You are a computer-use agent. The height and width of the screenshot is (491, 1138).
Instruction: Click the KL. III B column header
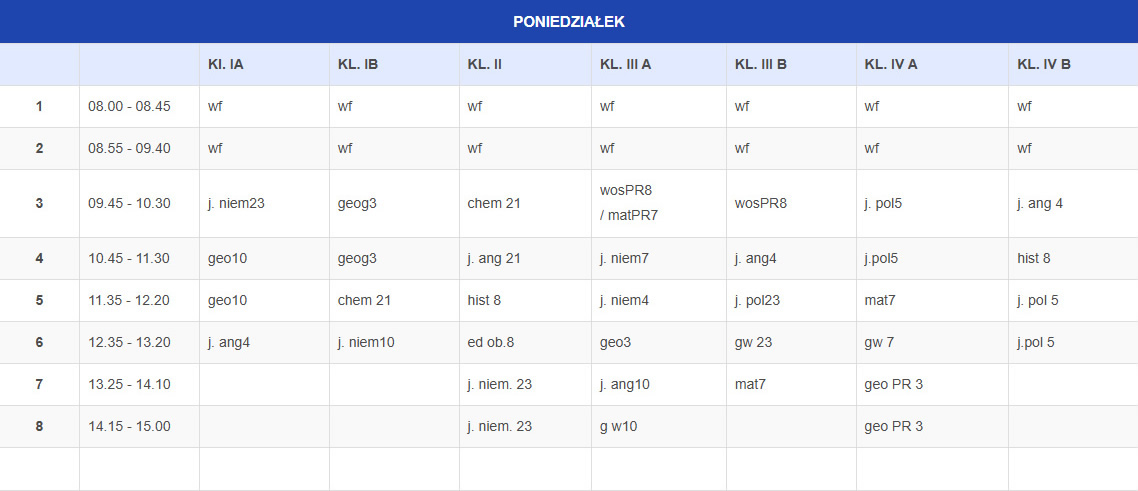click(x=760, y=64)
